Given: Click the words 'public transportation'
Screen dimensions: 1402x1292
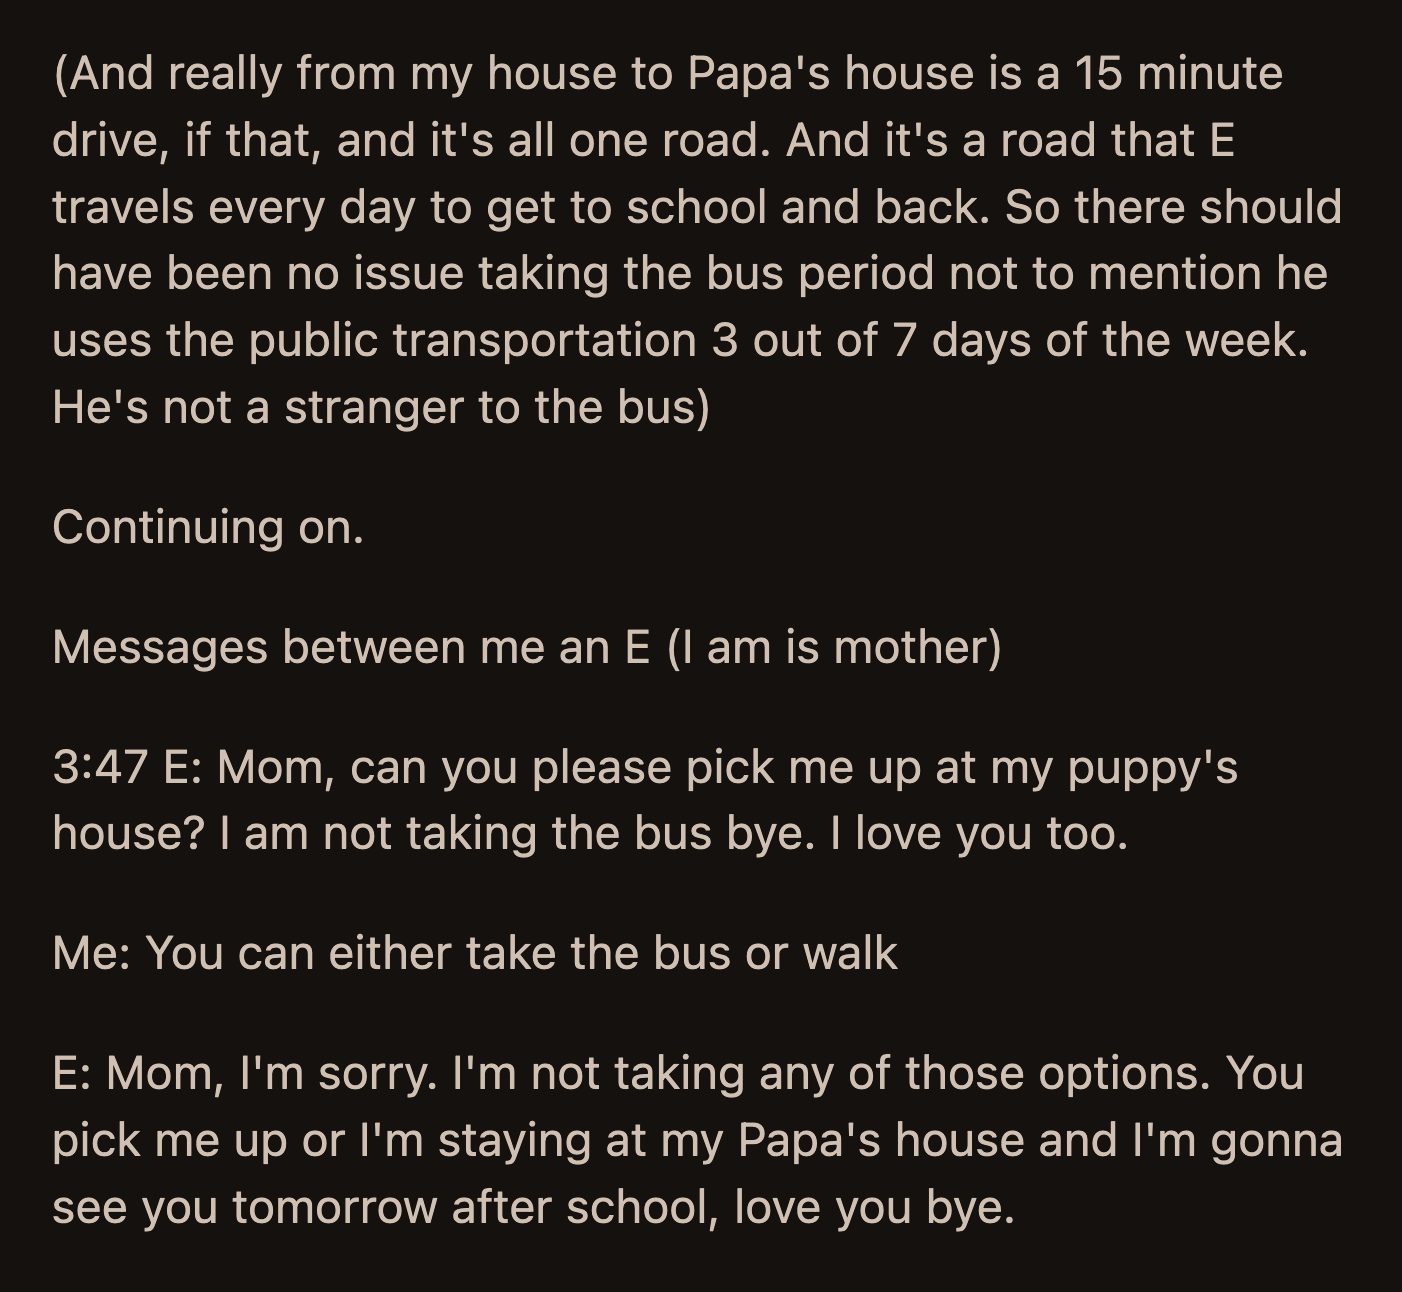Looking at the screenshot, I should click(x=472, y=340).
